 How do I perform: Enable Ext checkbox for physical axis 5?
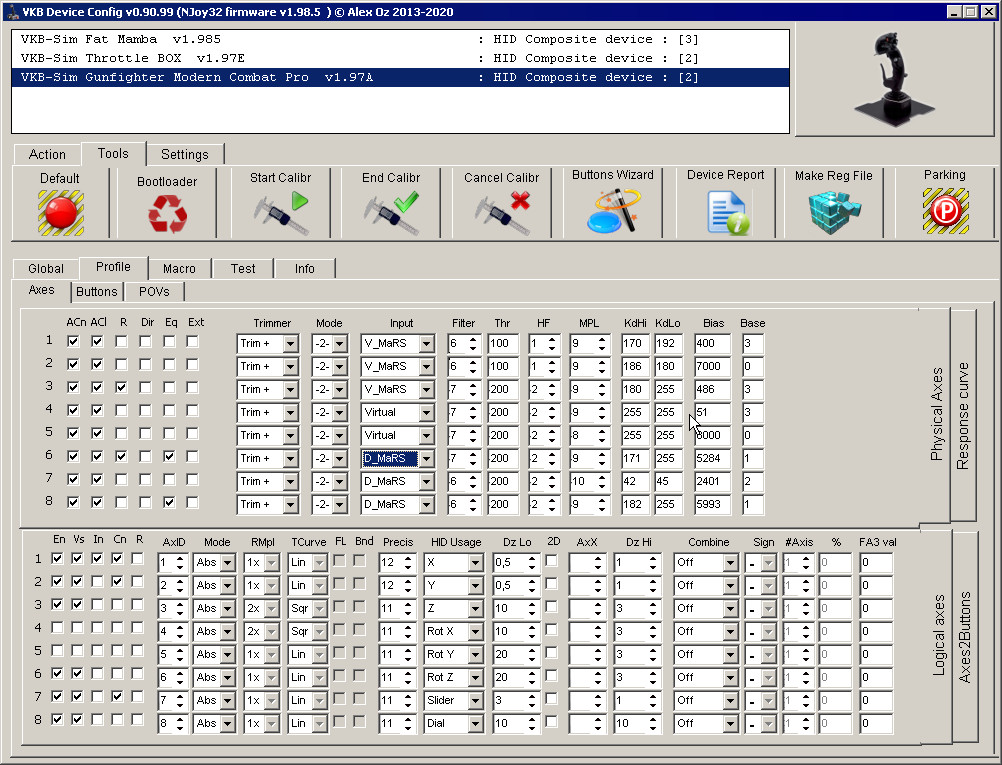point(192,433)
